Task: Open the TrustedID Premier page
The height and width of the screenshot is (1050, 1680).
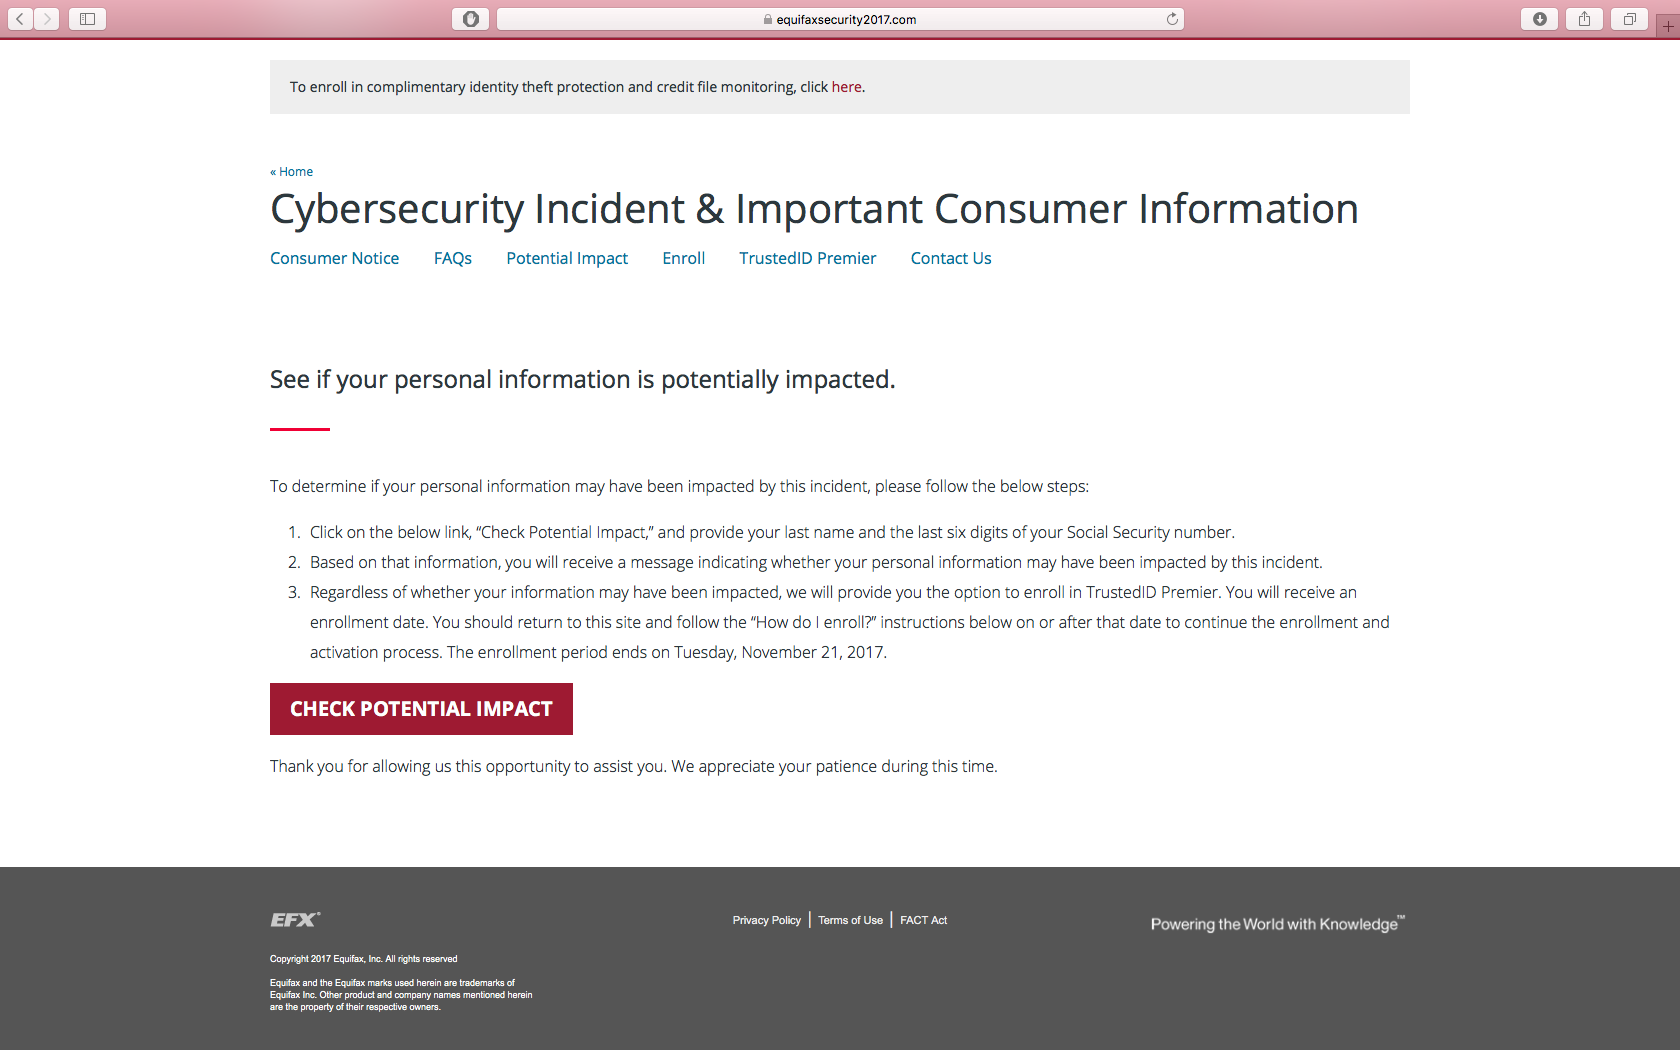Action: (x=808, y=258)
